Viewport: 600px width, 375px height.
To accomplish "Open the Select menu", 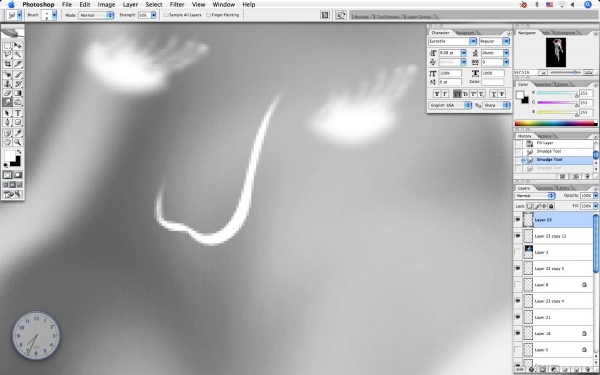I will (154, 5).
